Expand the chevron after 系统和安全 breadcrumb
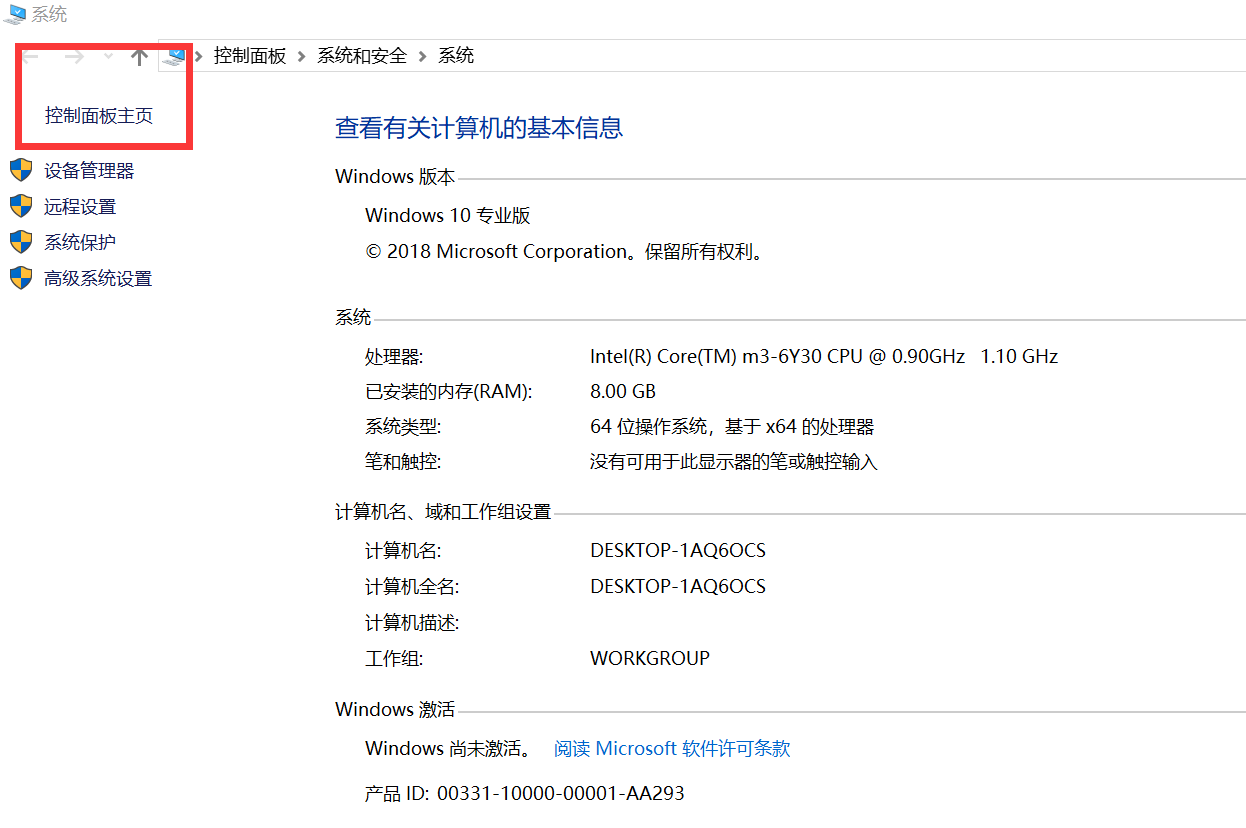Screen dimensions: 1246x828 pyautogui.click(x=423, y=56)
